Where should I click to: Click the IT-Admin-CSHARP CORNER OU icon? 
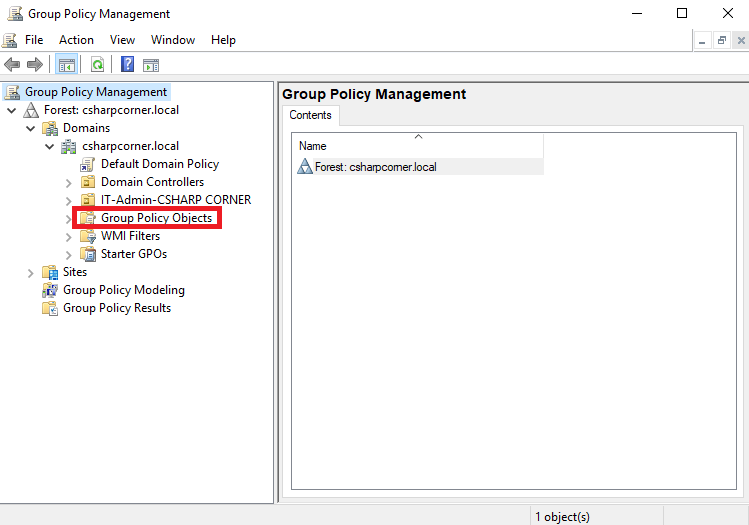pos(88,200)
